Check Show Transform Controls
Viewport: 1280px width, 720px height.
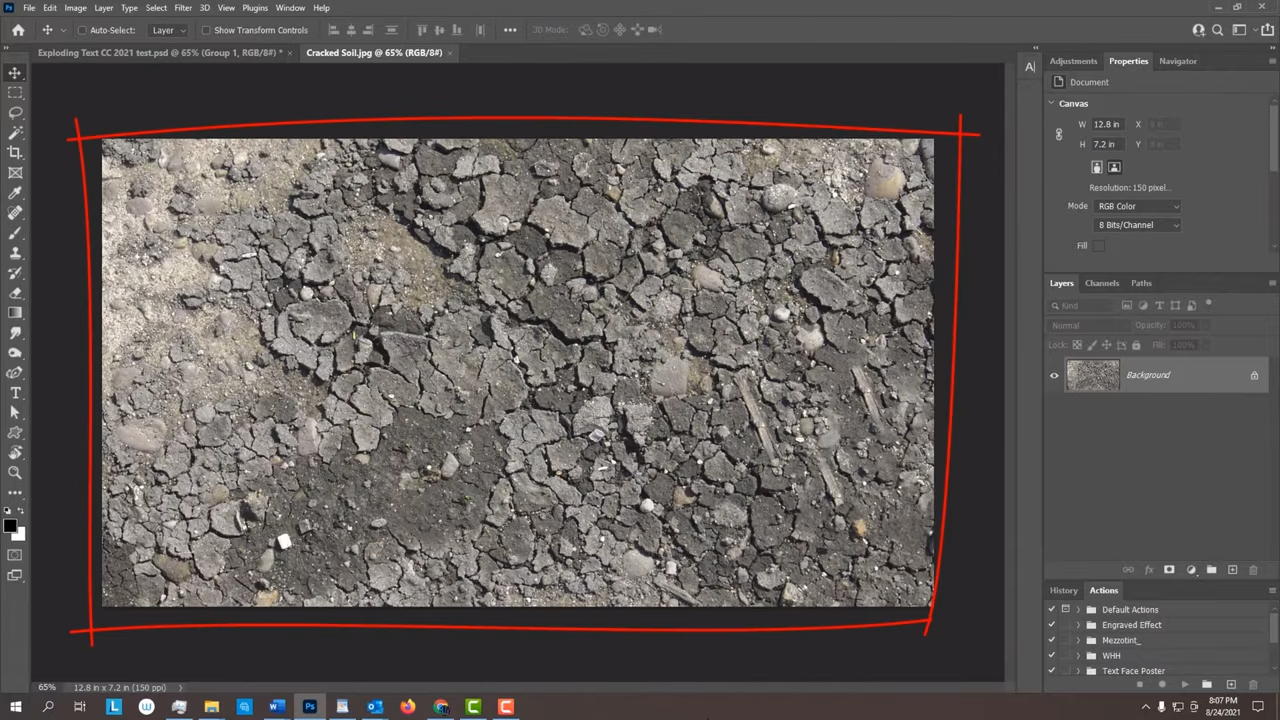coord(207,29)
